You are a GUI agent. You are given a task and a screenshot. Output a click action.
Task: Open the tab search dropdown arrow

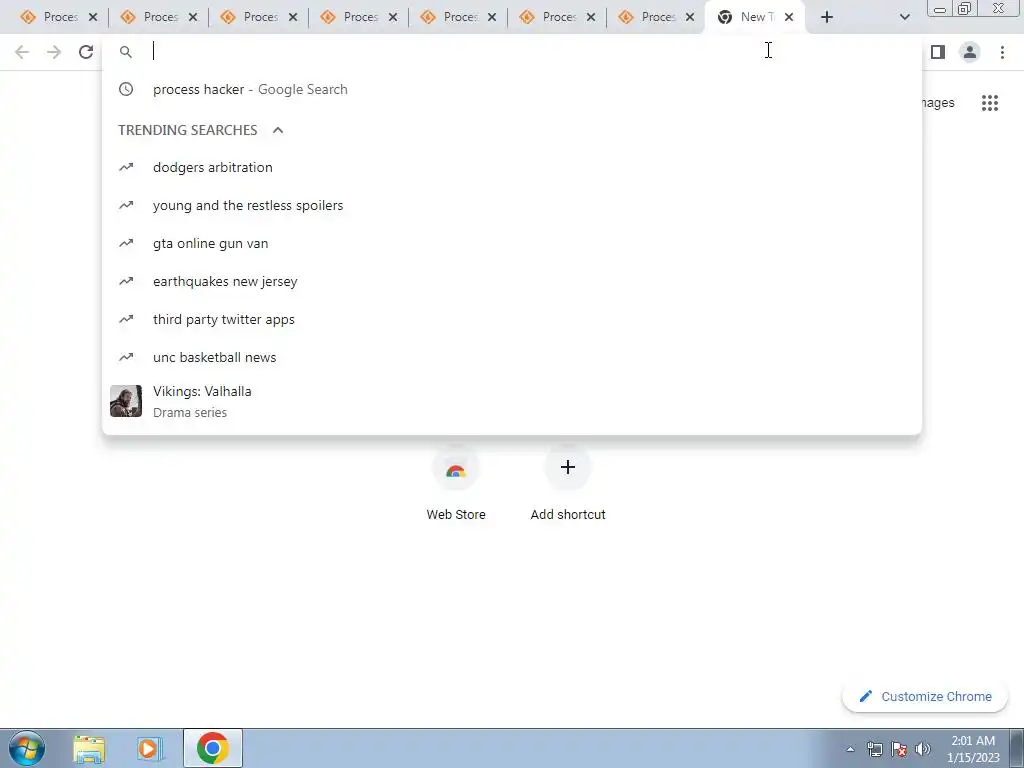coord(904,17)
